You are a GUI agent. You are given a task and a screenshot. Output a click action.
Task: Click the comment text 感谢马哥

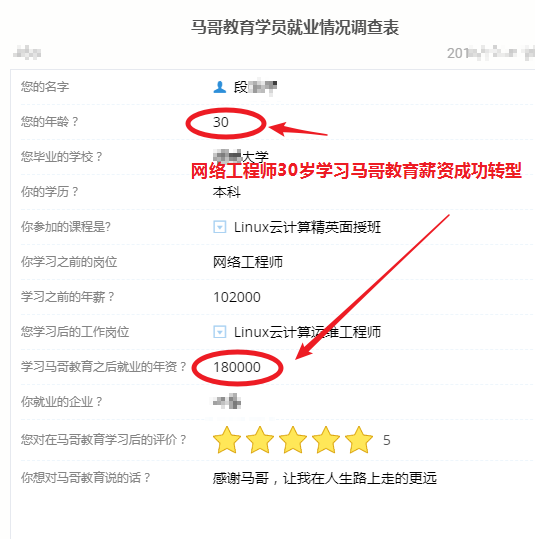click(x=241, y=478)
